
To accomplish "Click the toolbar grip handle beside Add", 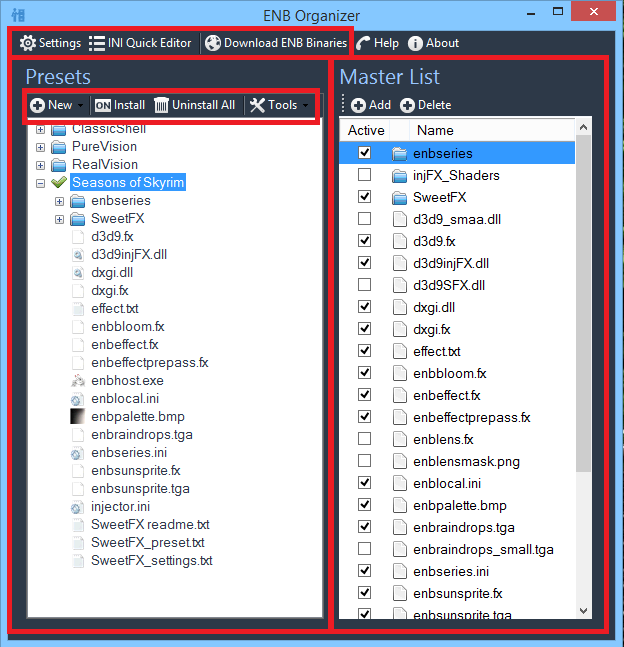I will coord(343,104).
